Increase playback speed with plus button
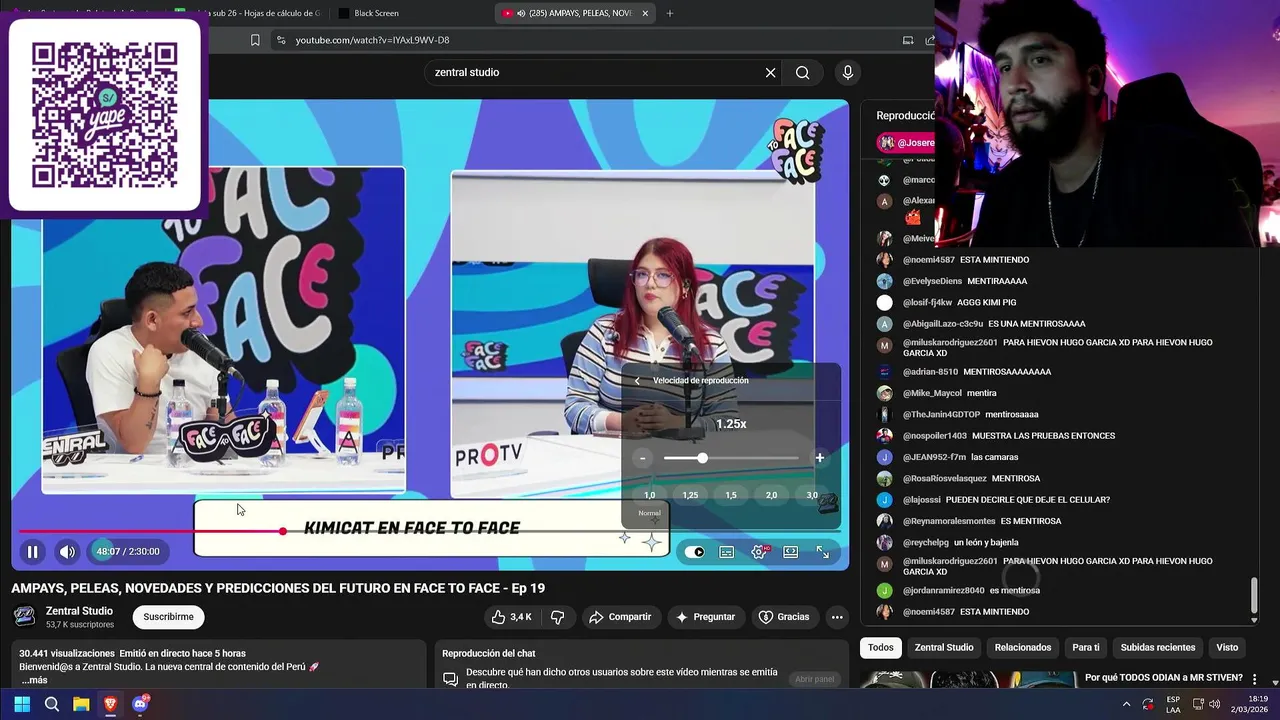This screenshot has width=1280, height=720. coord(820,458)
